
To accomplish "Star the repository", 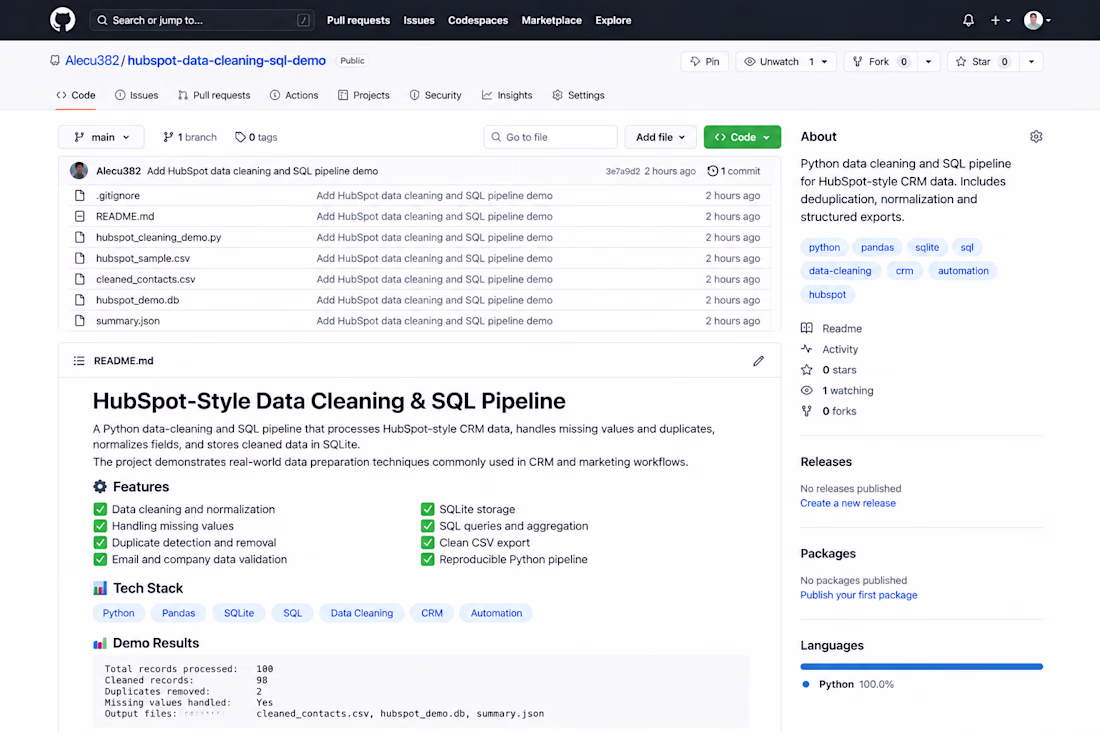I will pyautogui.click(x=982, y=62).
